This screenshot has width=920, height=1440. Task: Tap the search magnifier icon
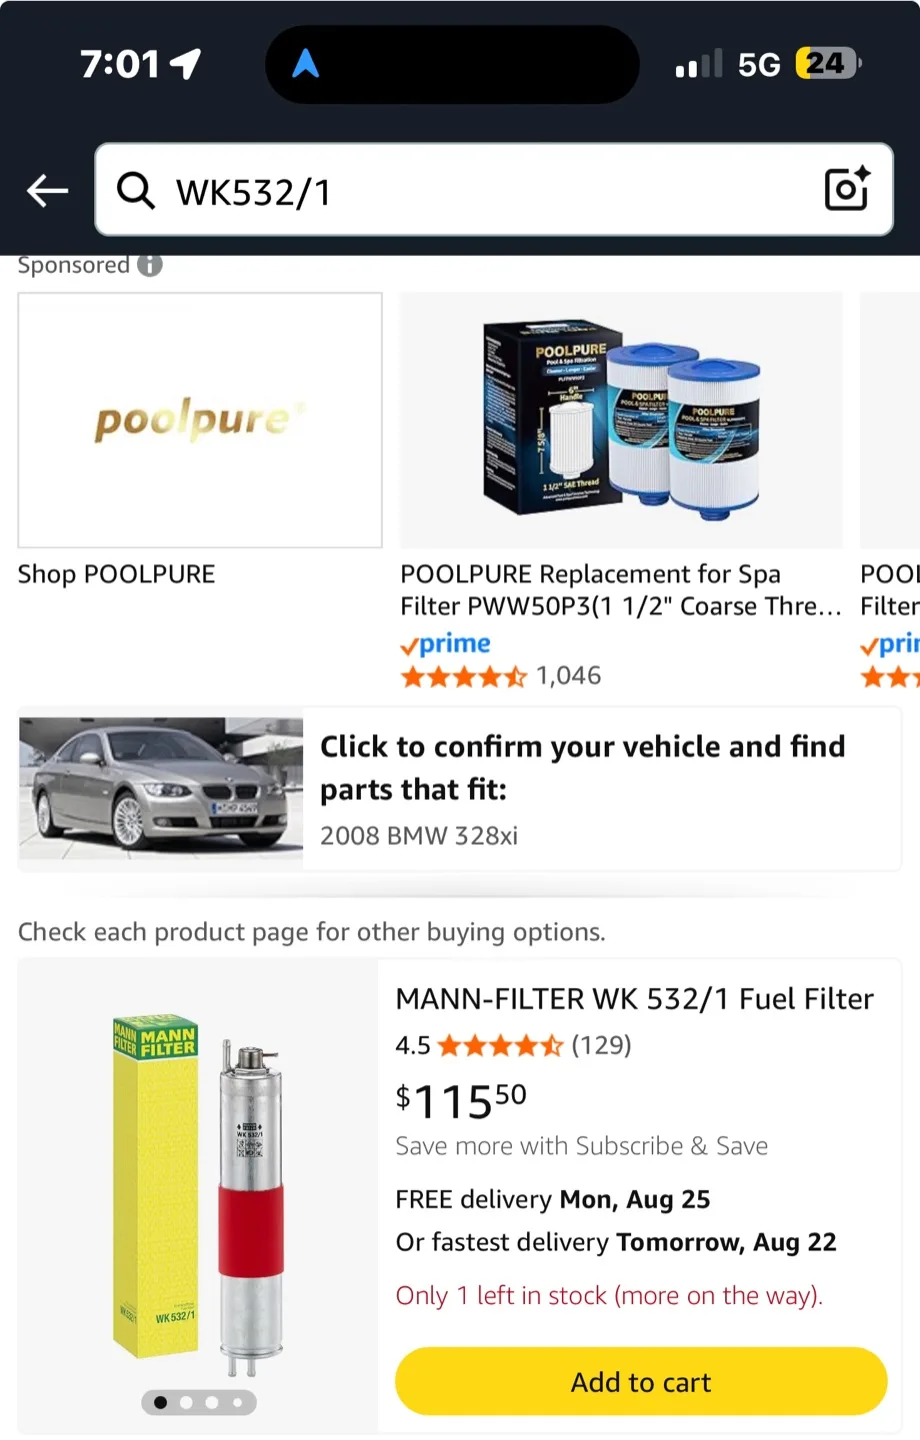[x=136, y=190]
